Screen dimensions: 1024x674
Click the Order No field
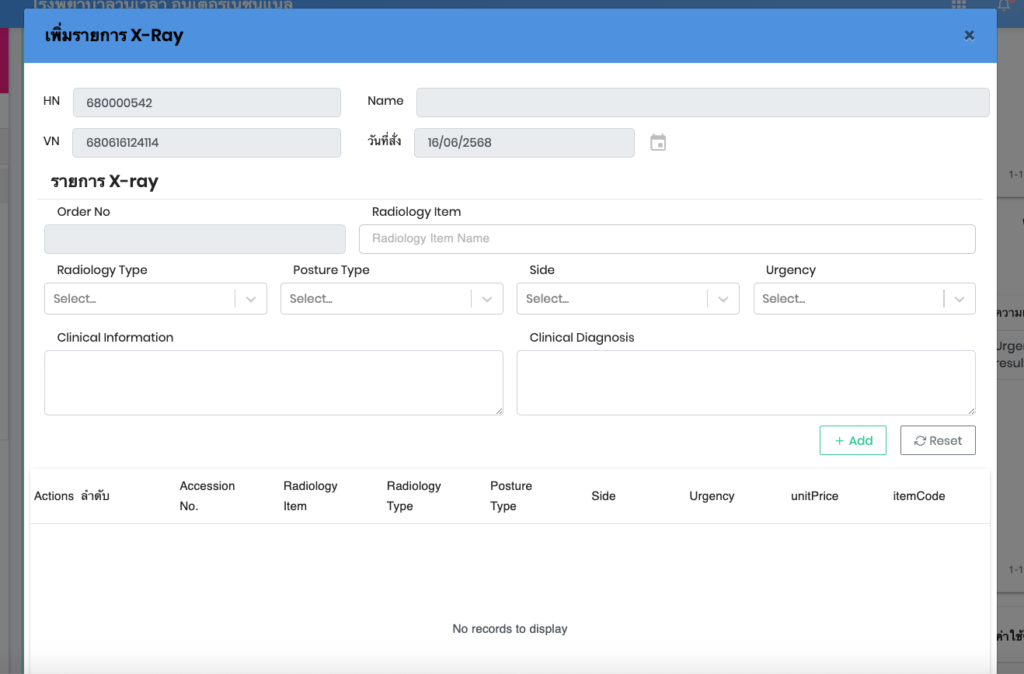point(194,239)
